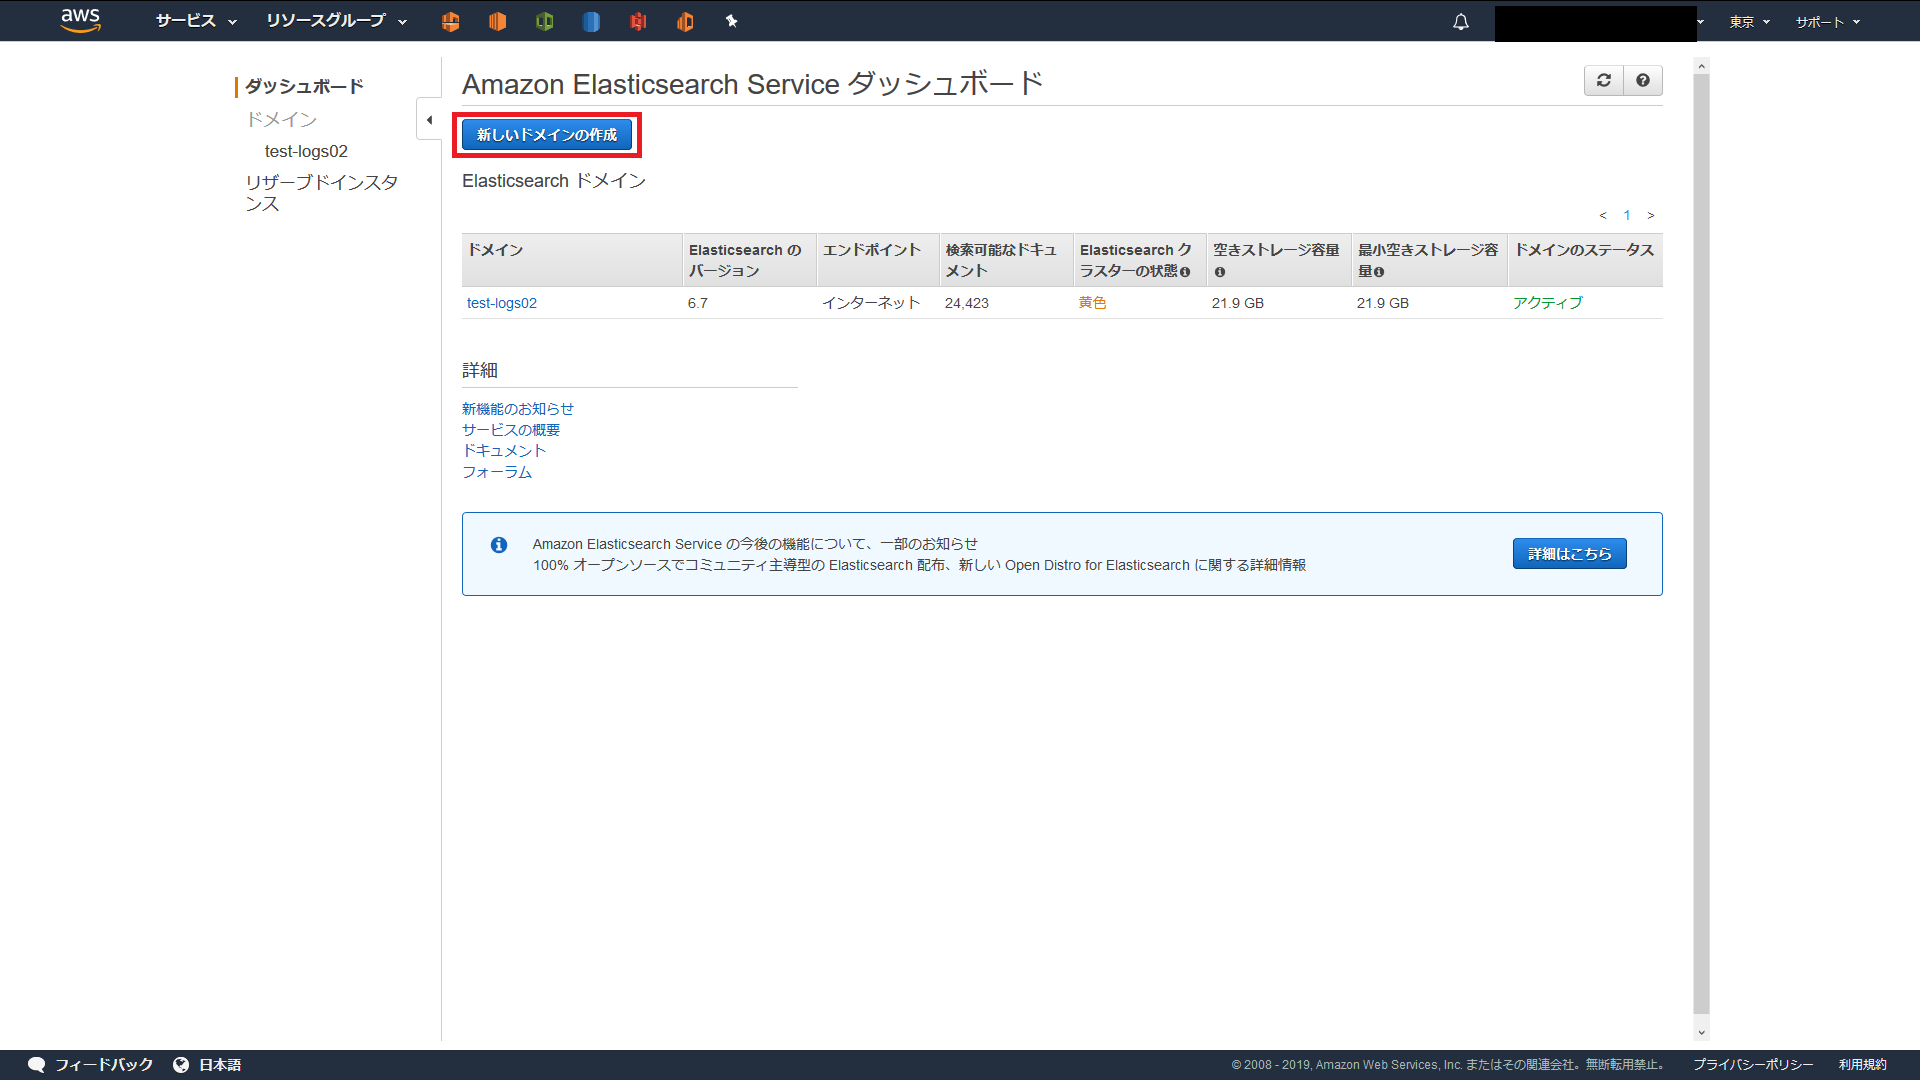Image resolution: width=1920 pixels, height=1080 pixels.
Task: Refresh the Elasticsearch dashboard
Action: (1603, 80)
